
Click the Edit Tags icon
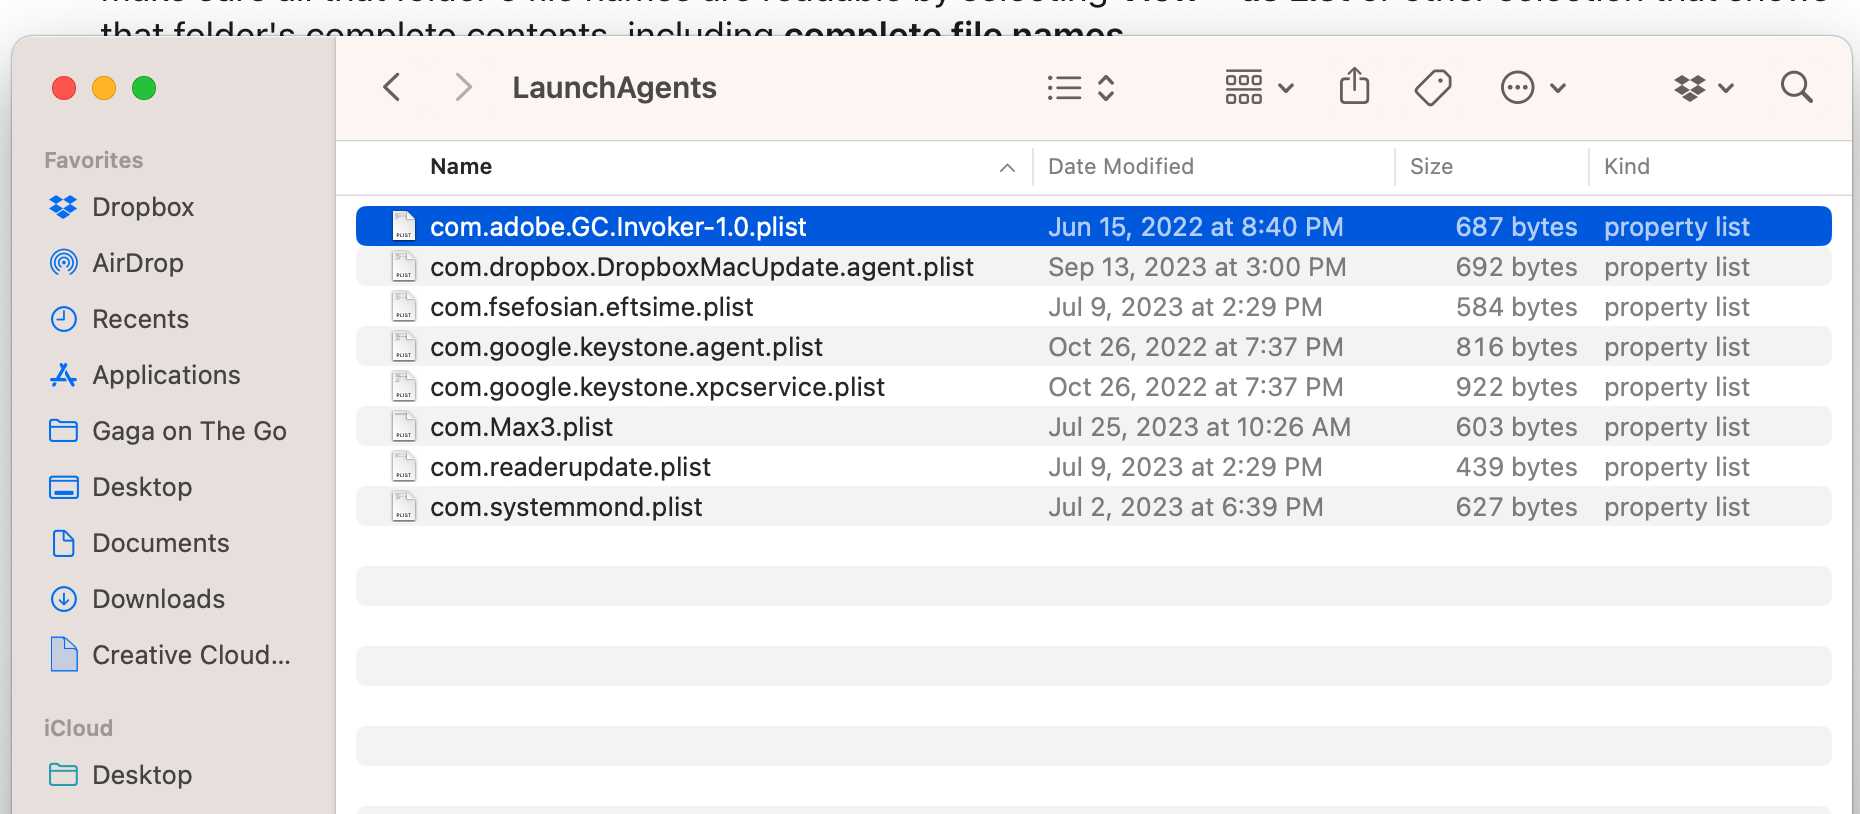click(x=1432, y=88)
